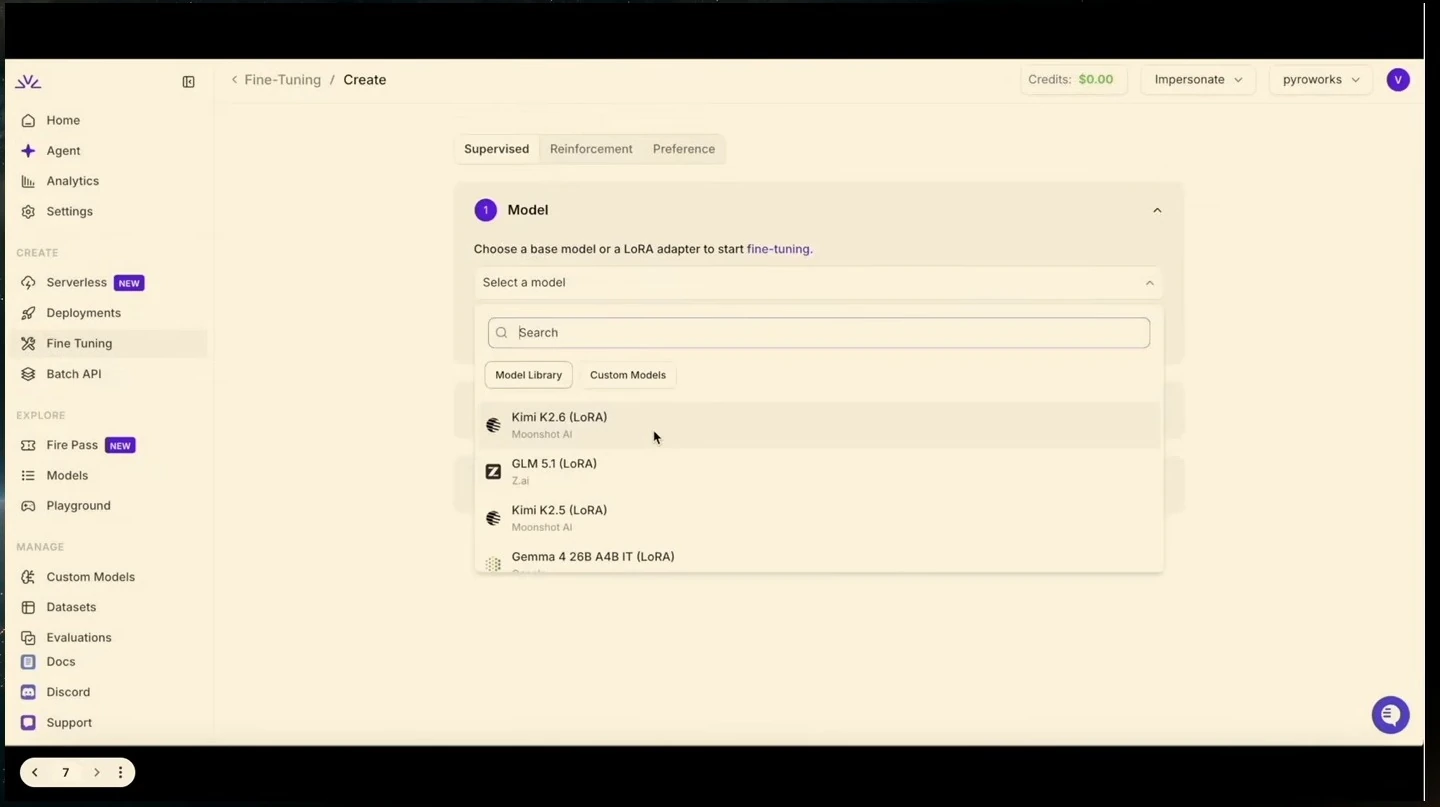Viewport: 1440px width, 807px height.
Task: Open the Agent sparkle icon
Action: (28, 151)
